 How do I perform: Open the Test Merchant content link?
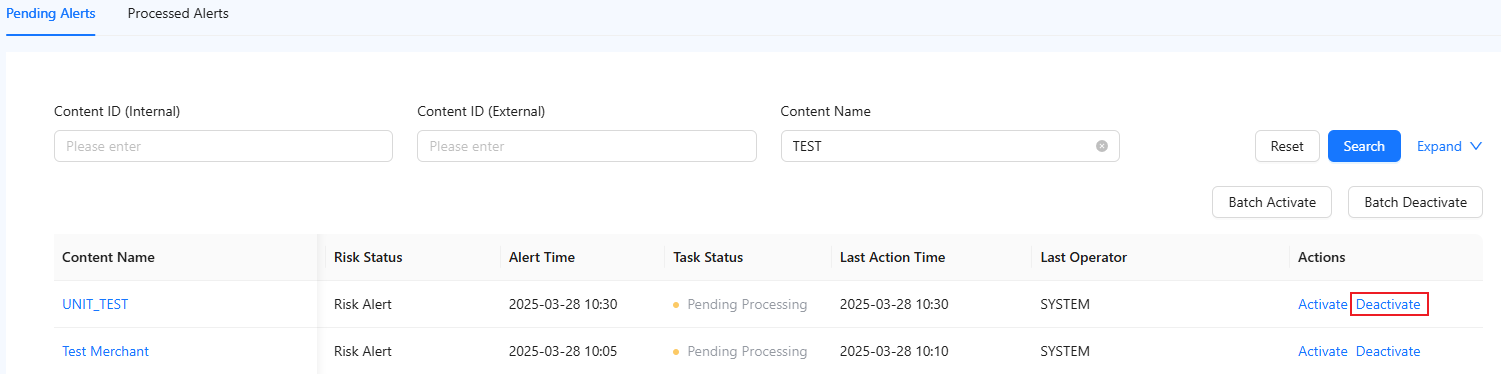105,351
